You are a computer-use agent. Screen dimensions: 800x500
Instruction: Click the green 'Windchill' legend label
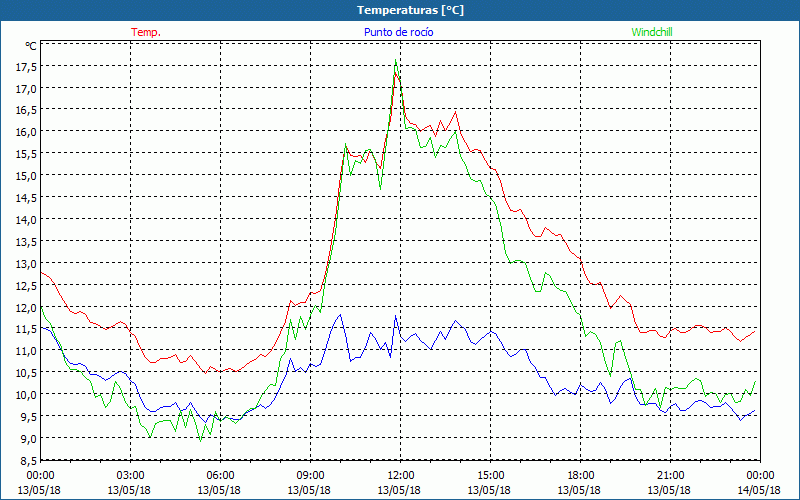click(x=652, y=32)
